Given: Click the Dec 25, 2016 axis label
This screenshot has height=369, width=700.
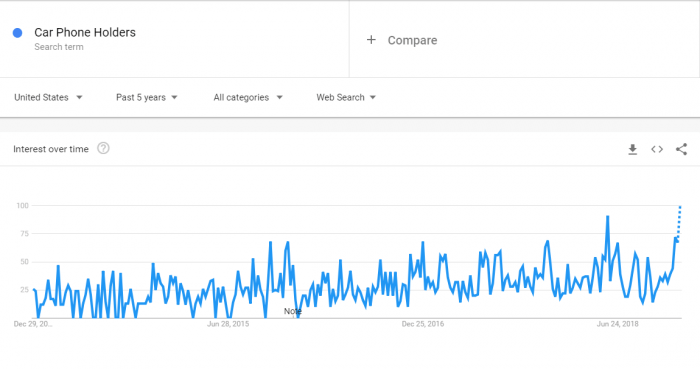Looking at the screenshot, I should (423, 324).
